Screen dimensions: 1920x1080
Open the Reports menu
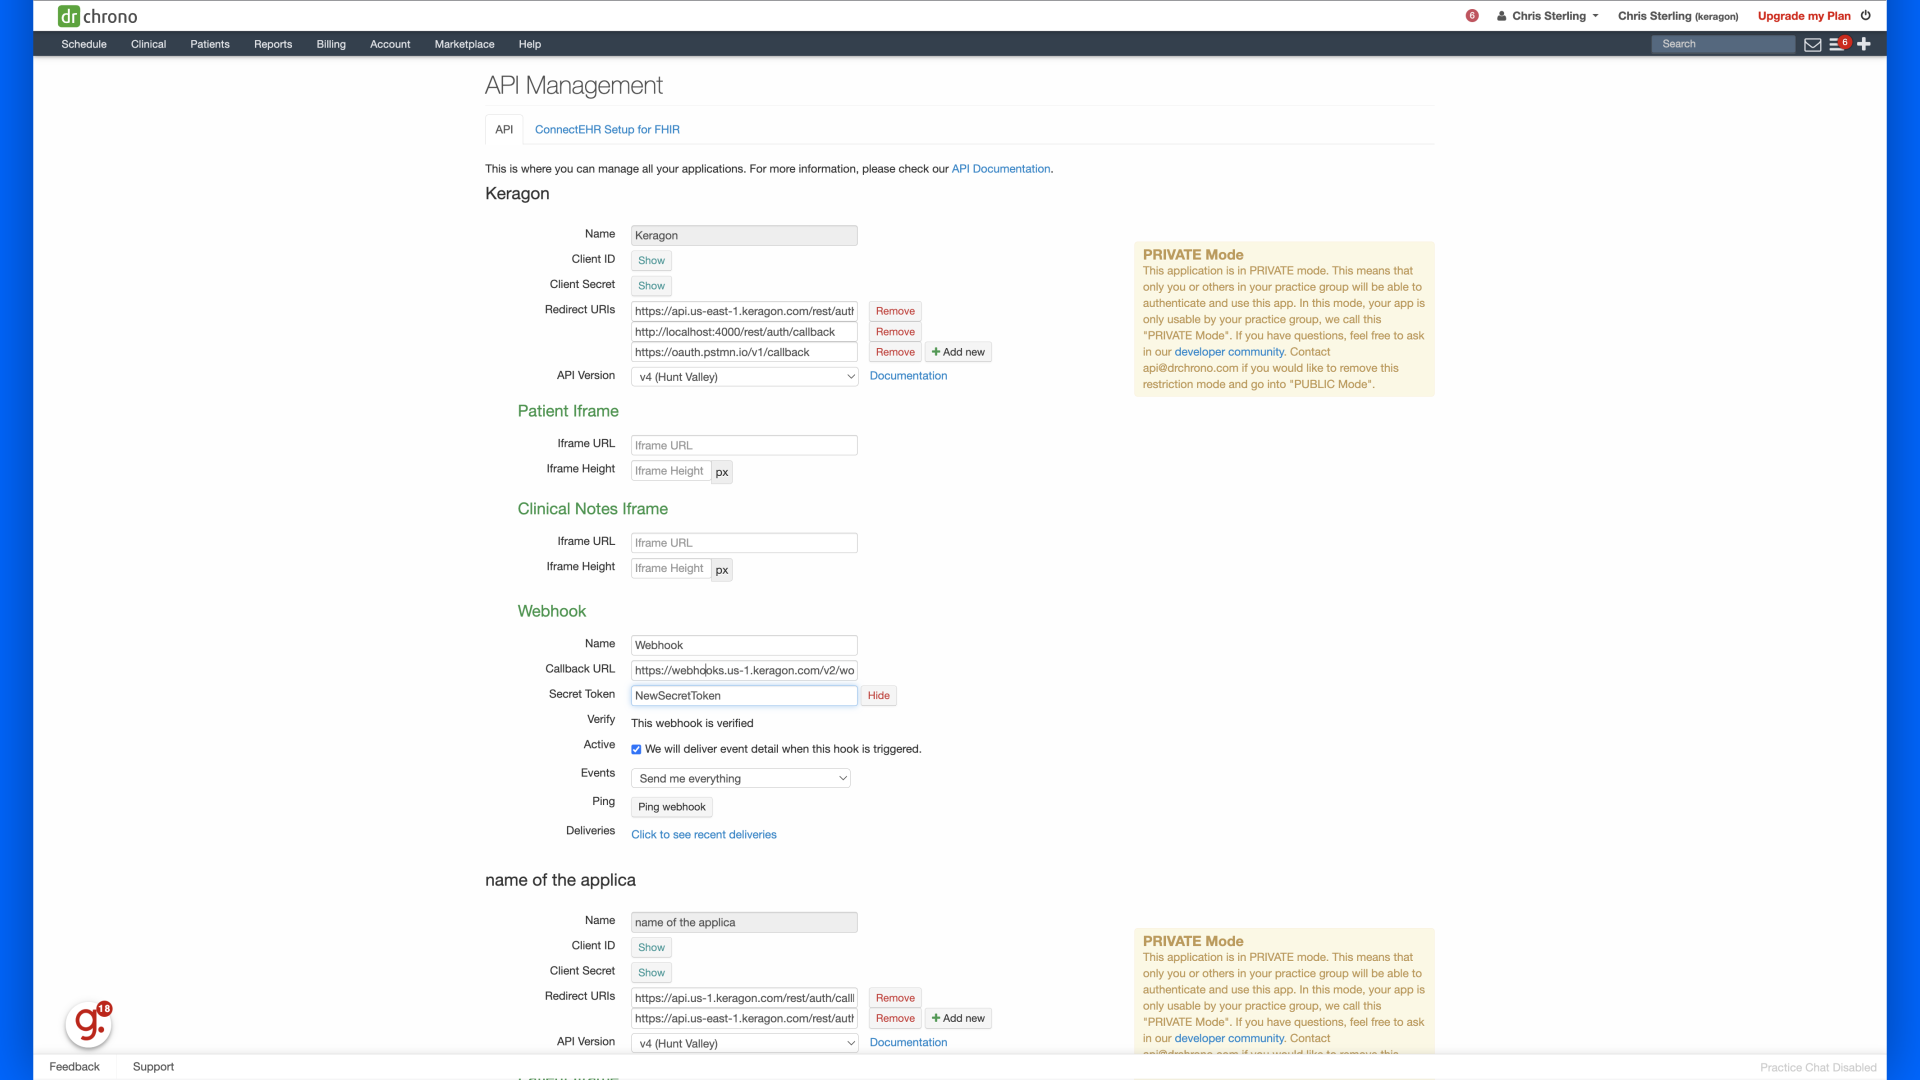(273, 44)
